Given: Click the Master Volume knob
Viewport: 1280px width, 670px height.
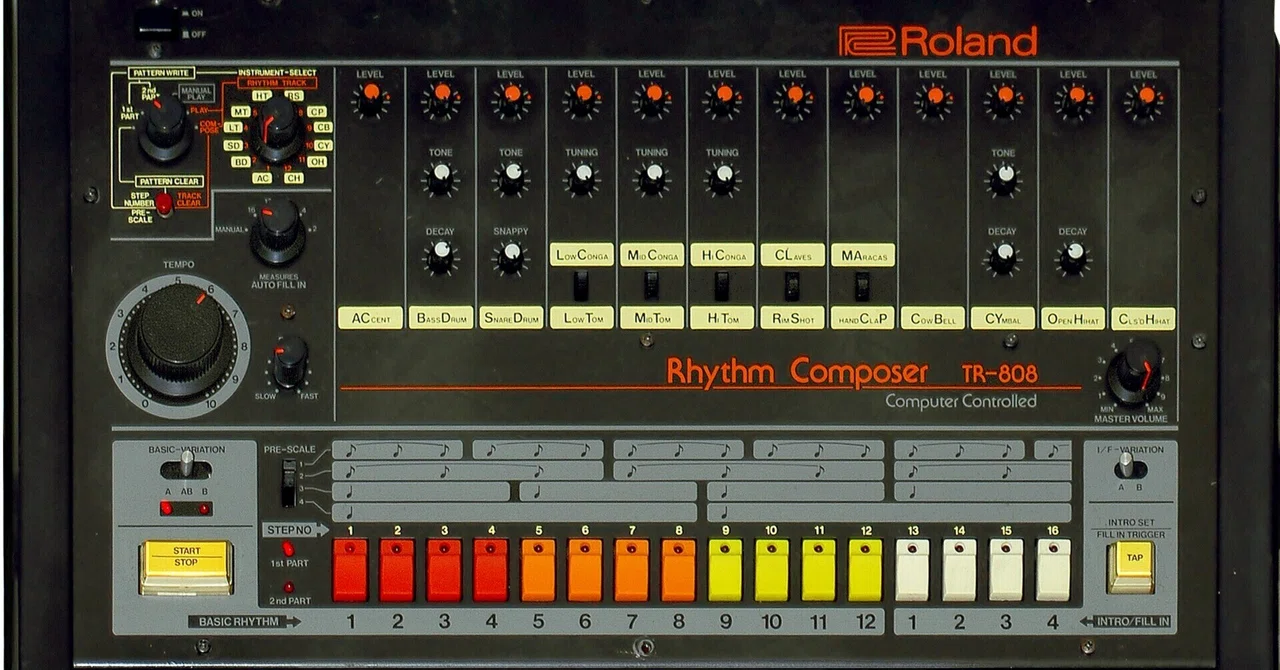Looking at the screenshot, I should pyautogui.click(x=1136, y=372).
